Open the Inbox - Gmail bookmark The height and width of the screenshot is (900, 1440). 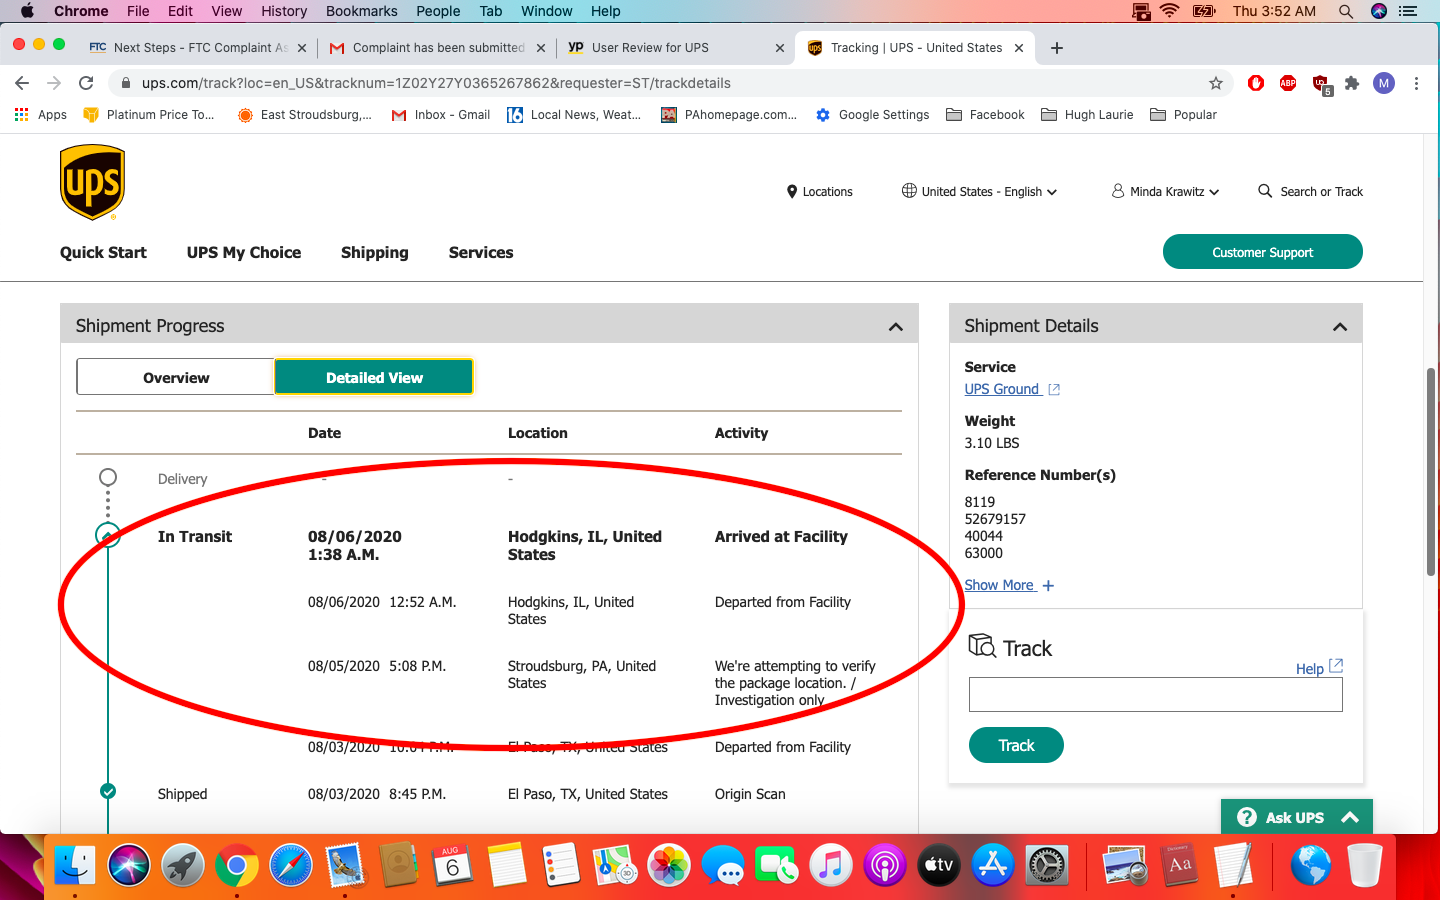coord(440,115)
